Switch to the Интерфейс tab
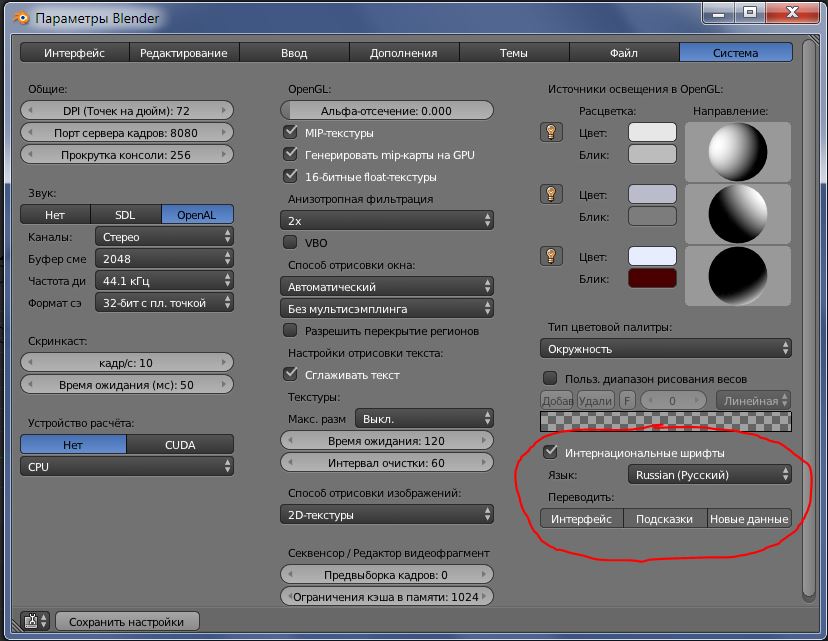 click(x=74, y=53)
